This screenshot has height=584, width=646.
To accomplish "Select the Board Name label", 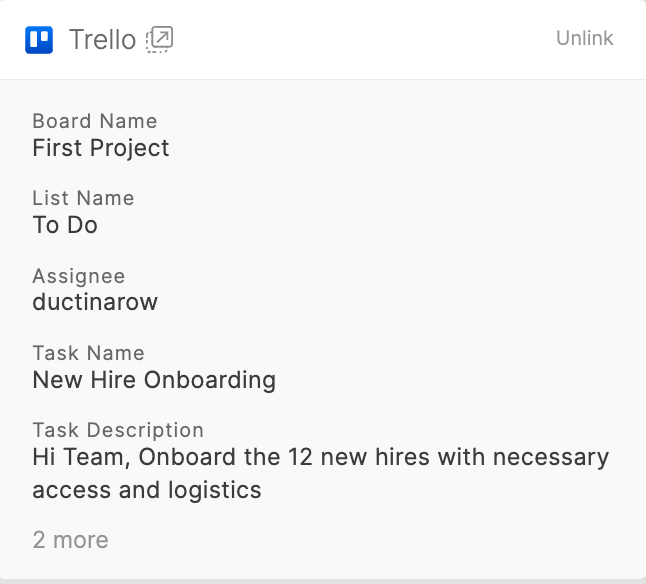I will click(x=95, y=121).
